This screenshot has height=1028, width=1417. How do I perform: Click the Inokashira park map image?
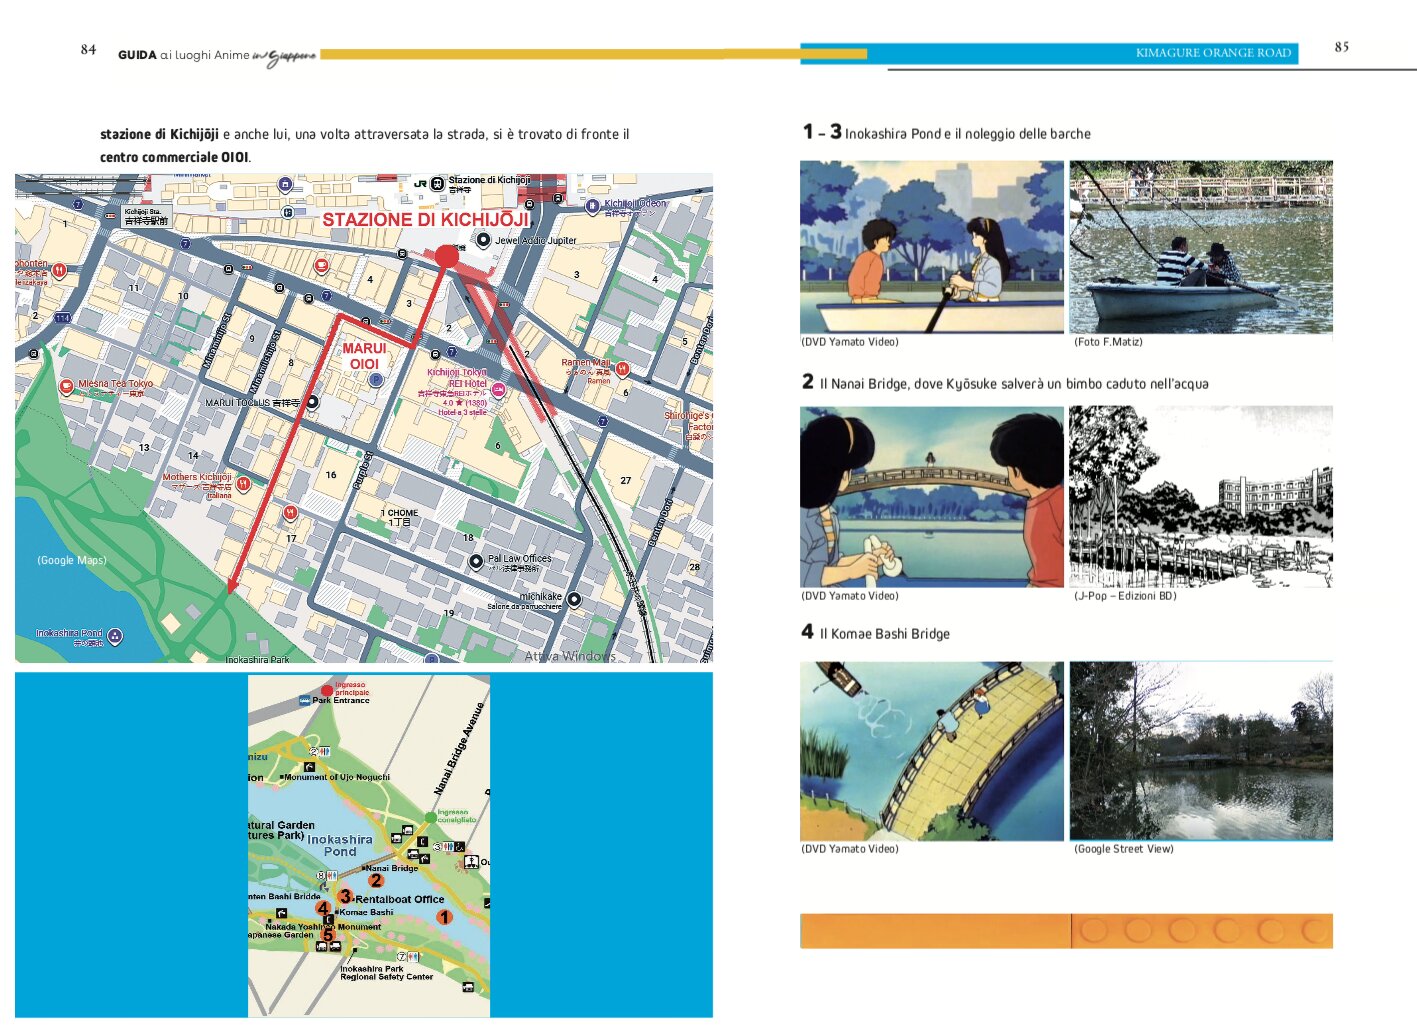point(369,846)
